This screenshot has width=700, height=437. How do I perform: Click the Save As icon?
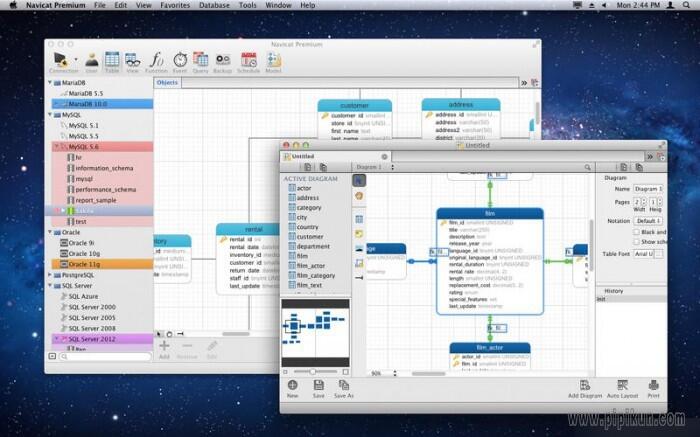coord(344,385)
